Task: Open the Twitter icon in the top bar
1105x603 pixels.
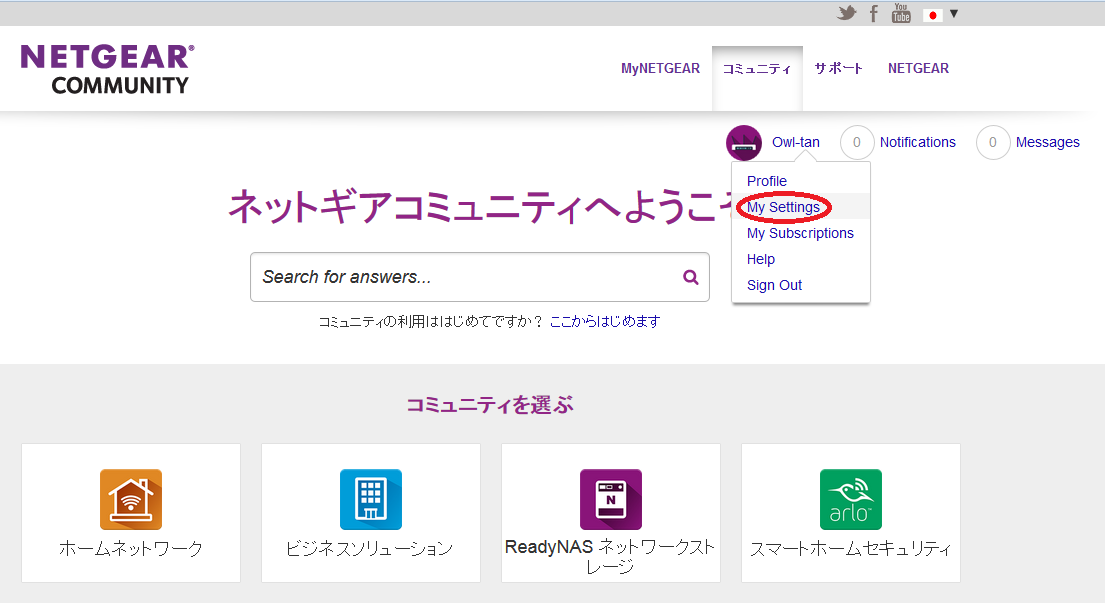Action: pyautogui.click(x=846, y=13)
